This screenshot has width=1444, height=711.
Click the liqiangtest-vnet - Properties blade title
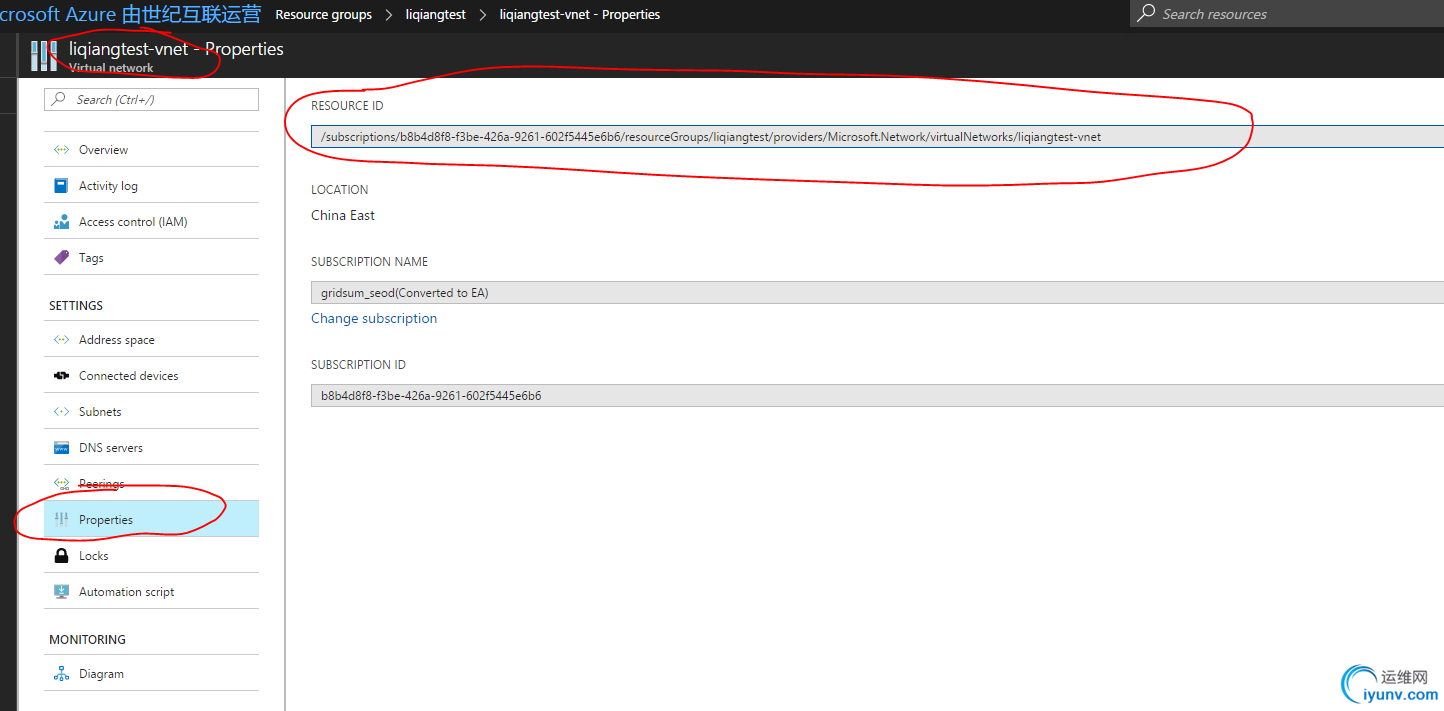pos(176,49)
